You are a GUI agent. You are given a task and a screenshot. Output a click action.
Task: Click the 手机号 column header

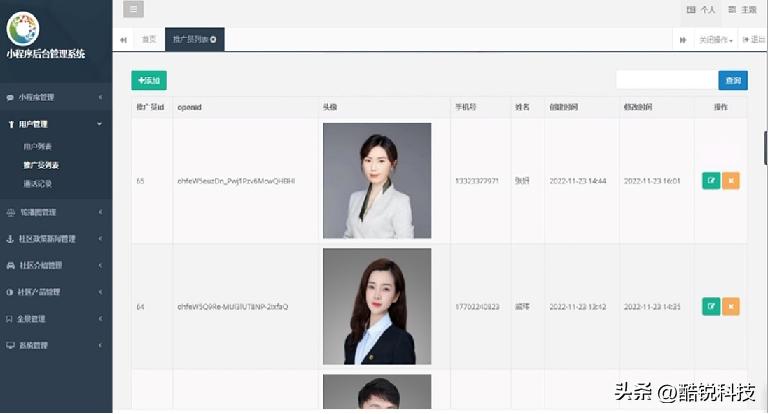click(466, 107)
